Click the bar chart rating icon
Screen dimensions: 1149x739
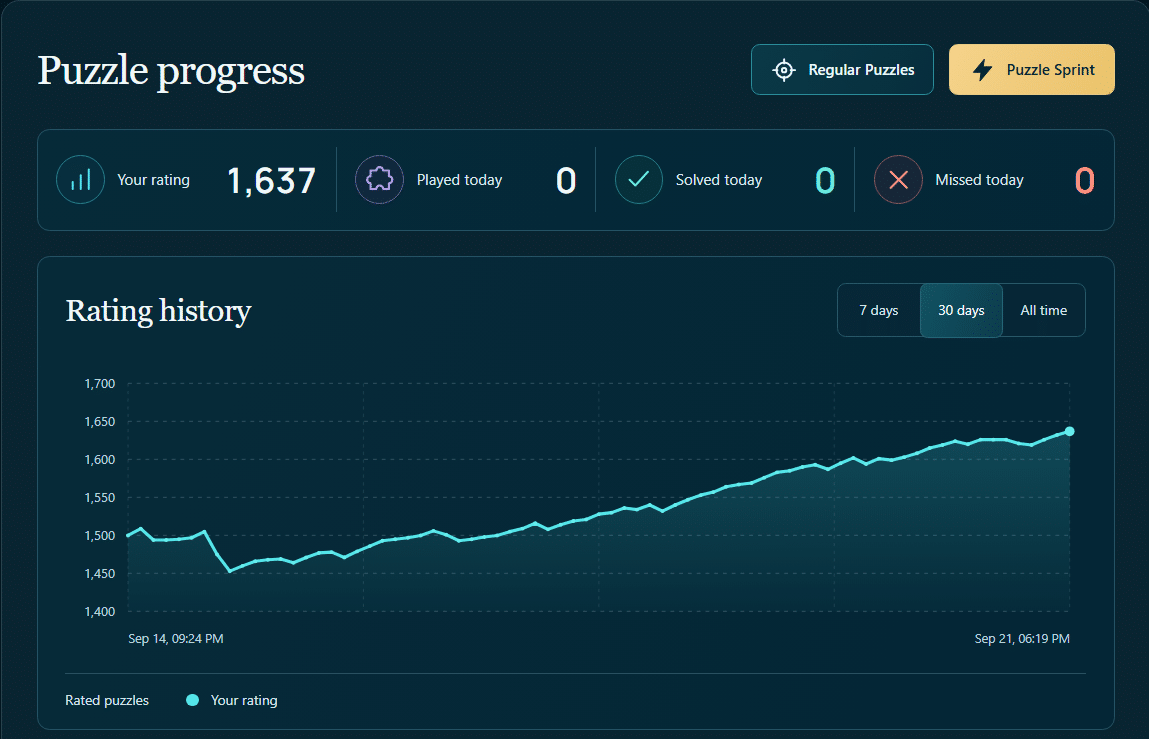(81, 180)
